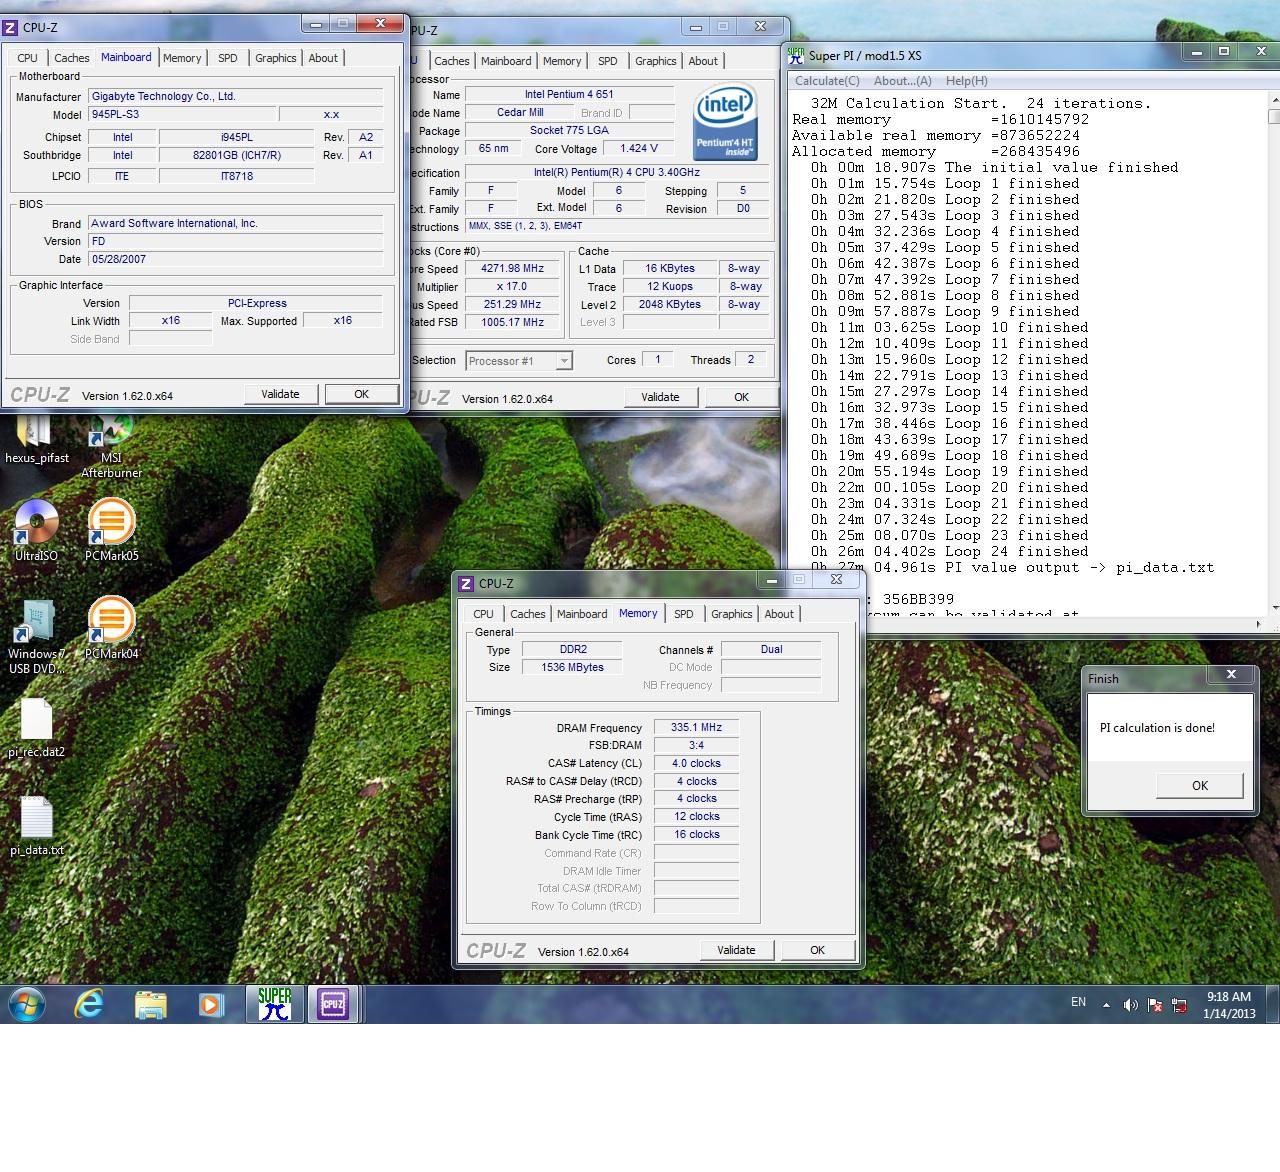The width and height of the screenshot is (1280, 1172).
Task: Select Graphics tab in Mainboard window
Action: pos(276,58)
